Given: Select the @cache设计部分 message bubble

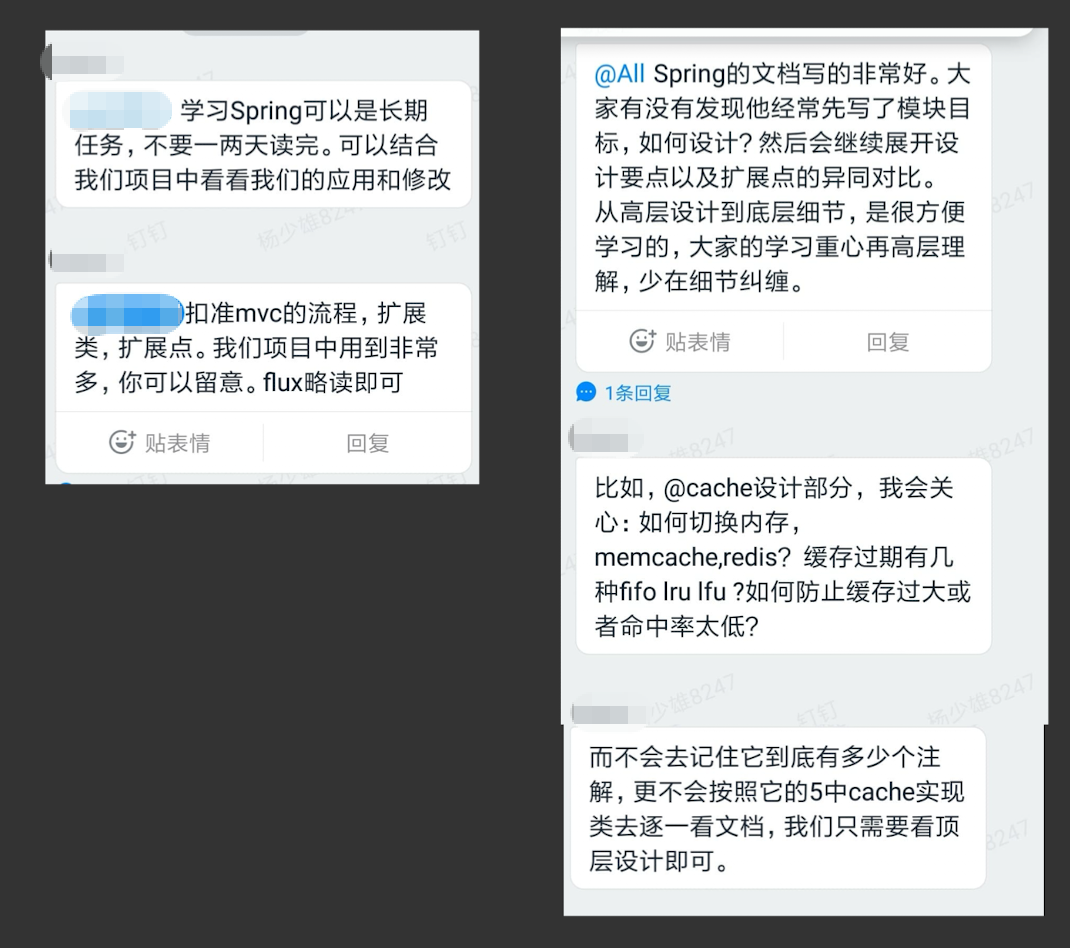Looking at the screenshot, I should (783, 556).
